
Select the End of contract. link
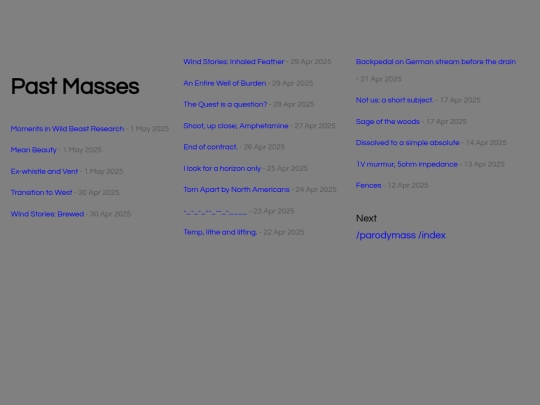[x=210, y=147]
